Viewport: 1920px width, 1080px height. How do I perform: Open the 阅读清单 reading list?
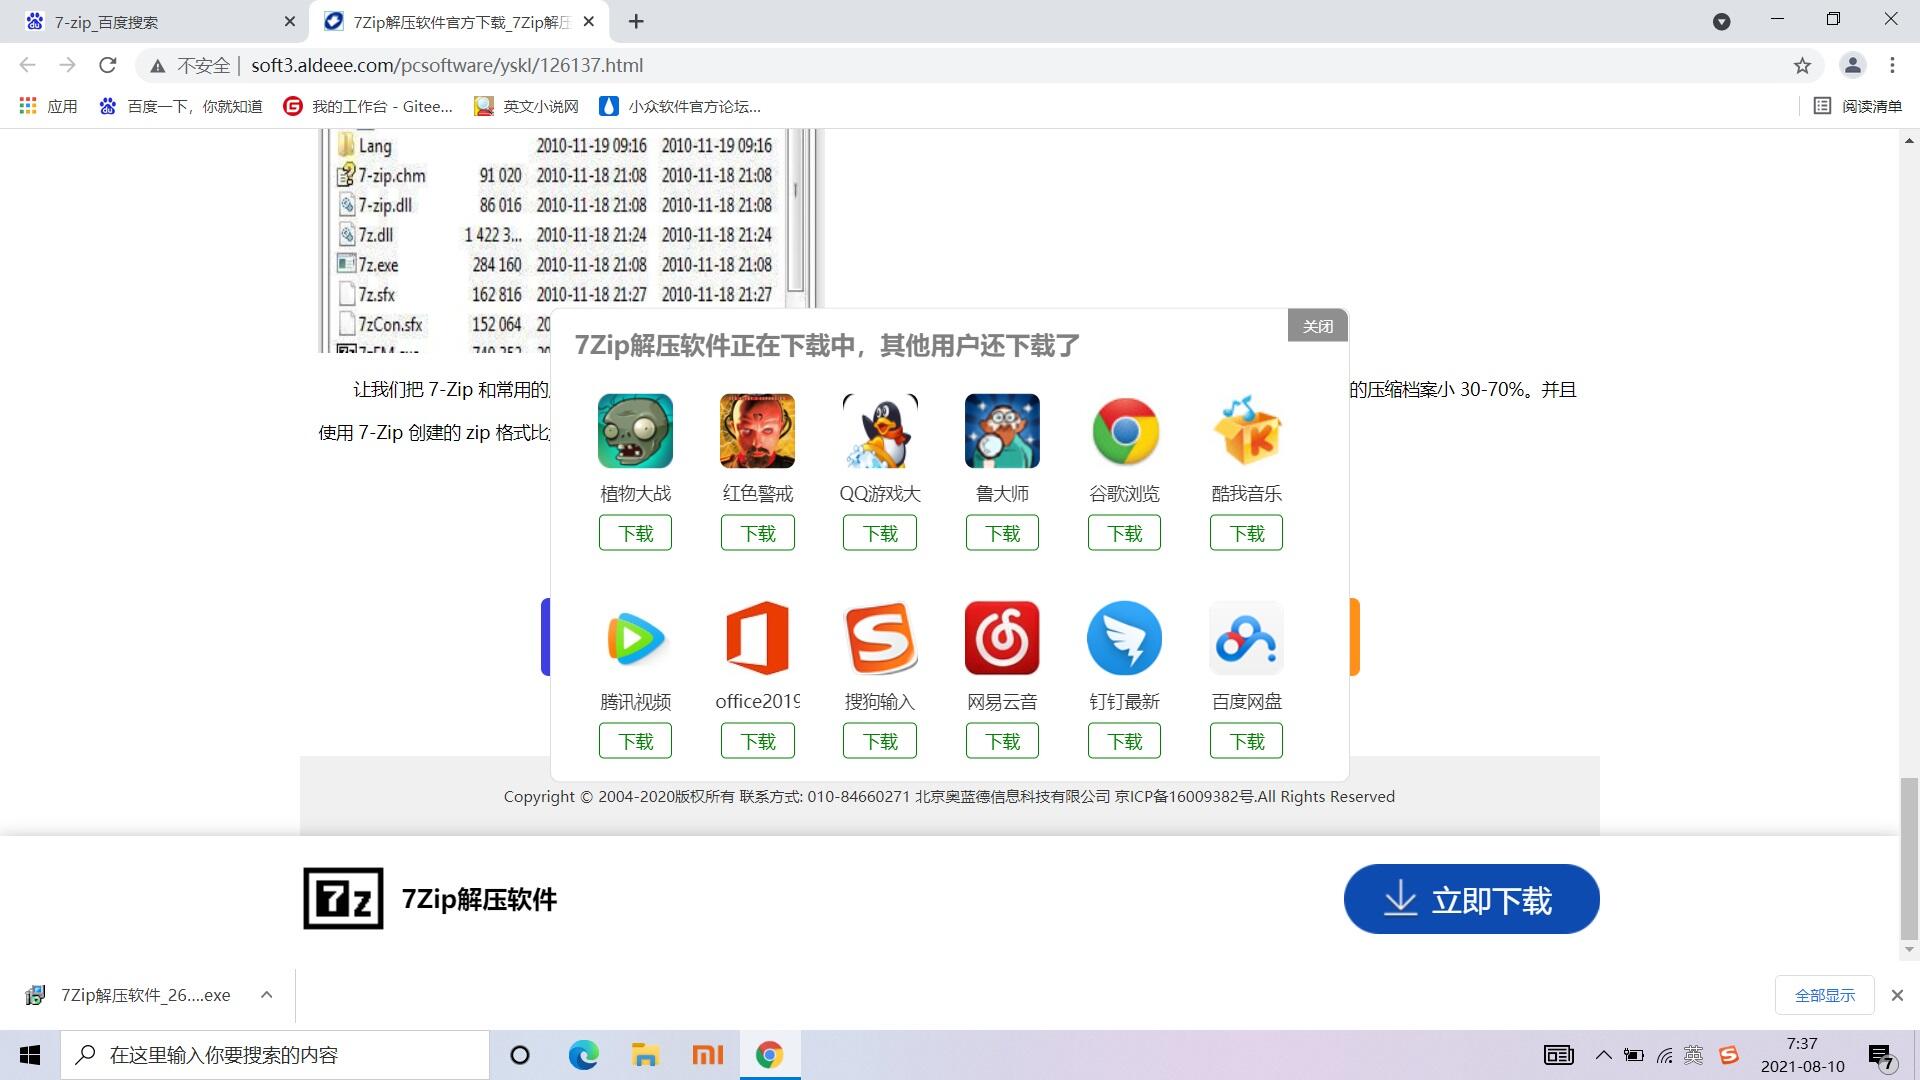click(x=1858, y=106)
